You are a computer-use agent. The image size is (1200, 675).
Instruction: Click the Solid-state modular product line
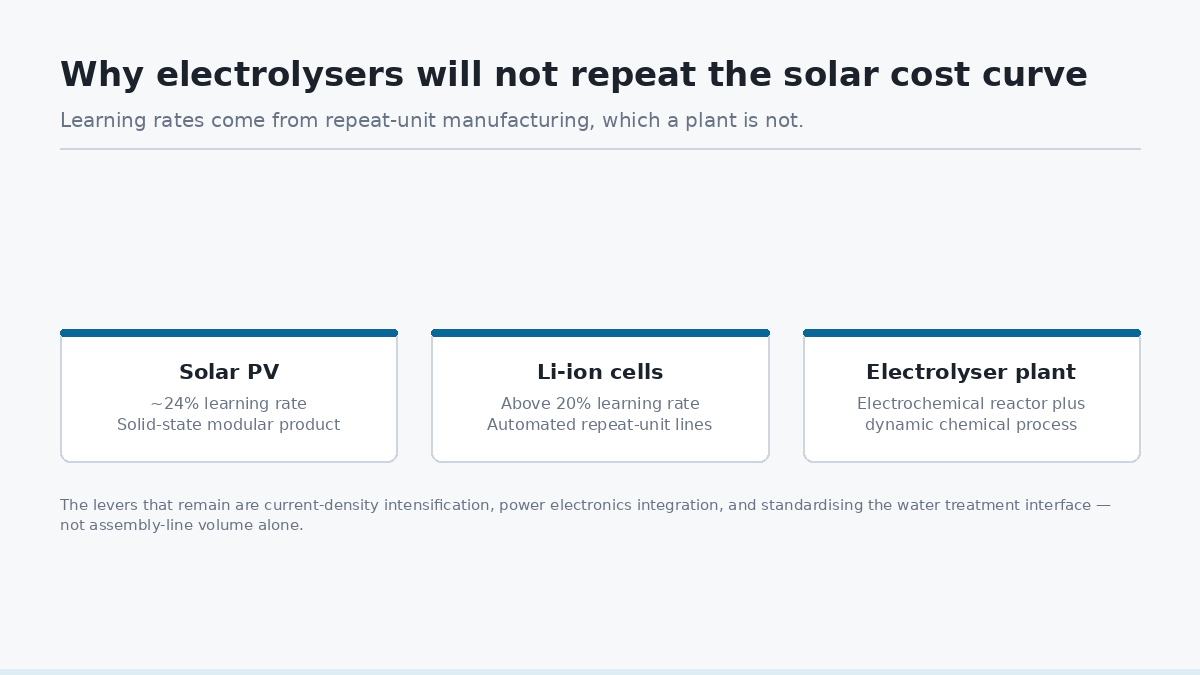[229, 425]
